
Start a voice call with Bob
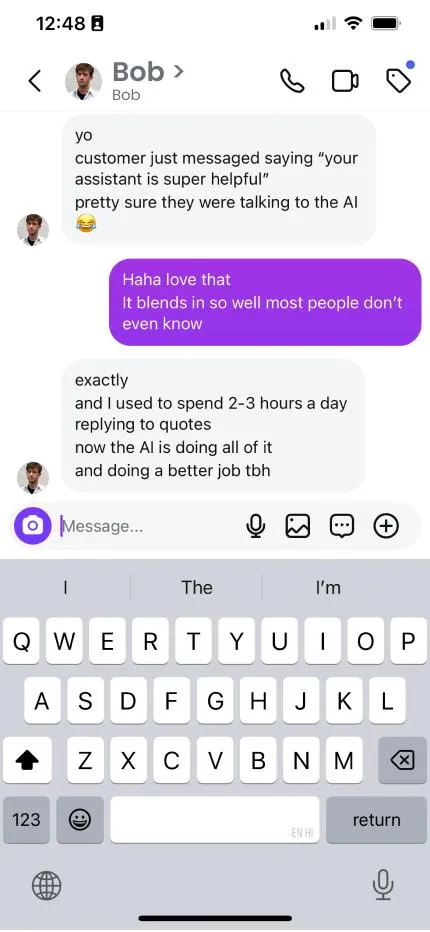292,81
